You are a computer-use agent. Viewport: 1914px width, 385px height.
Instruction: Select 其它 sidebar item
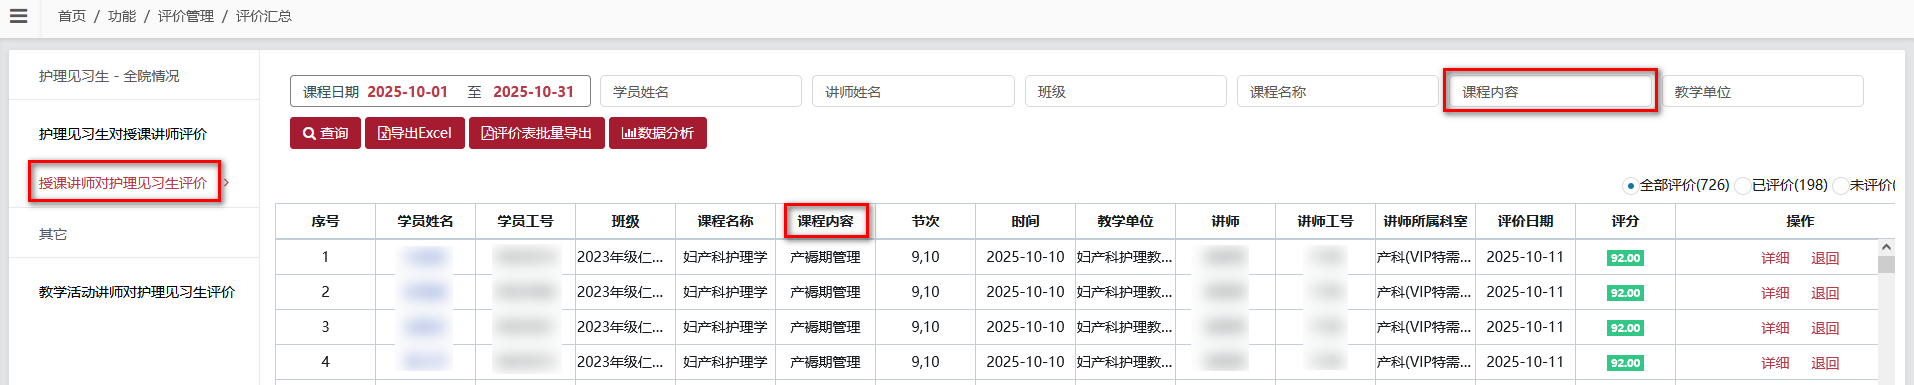point(53,234)
